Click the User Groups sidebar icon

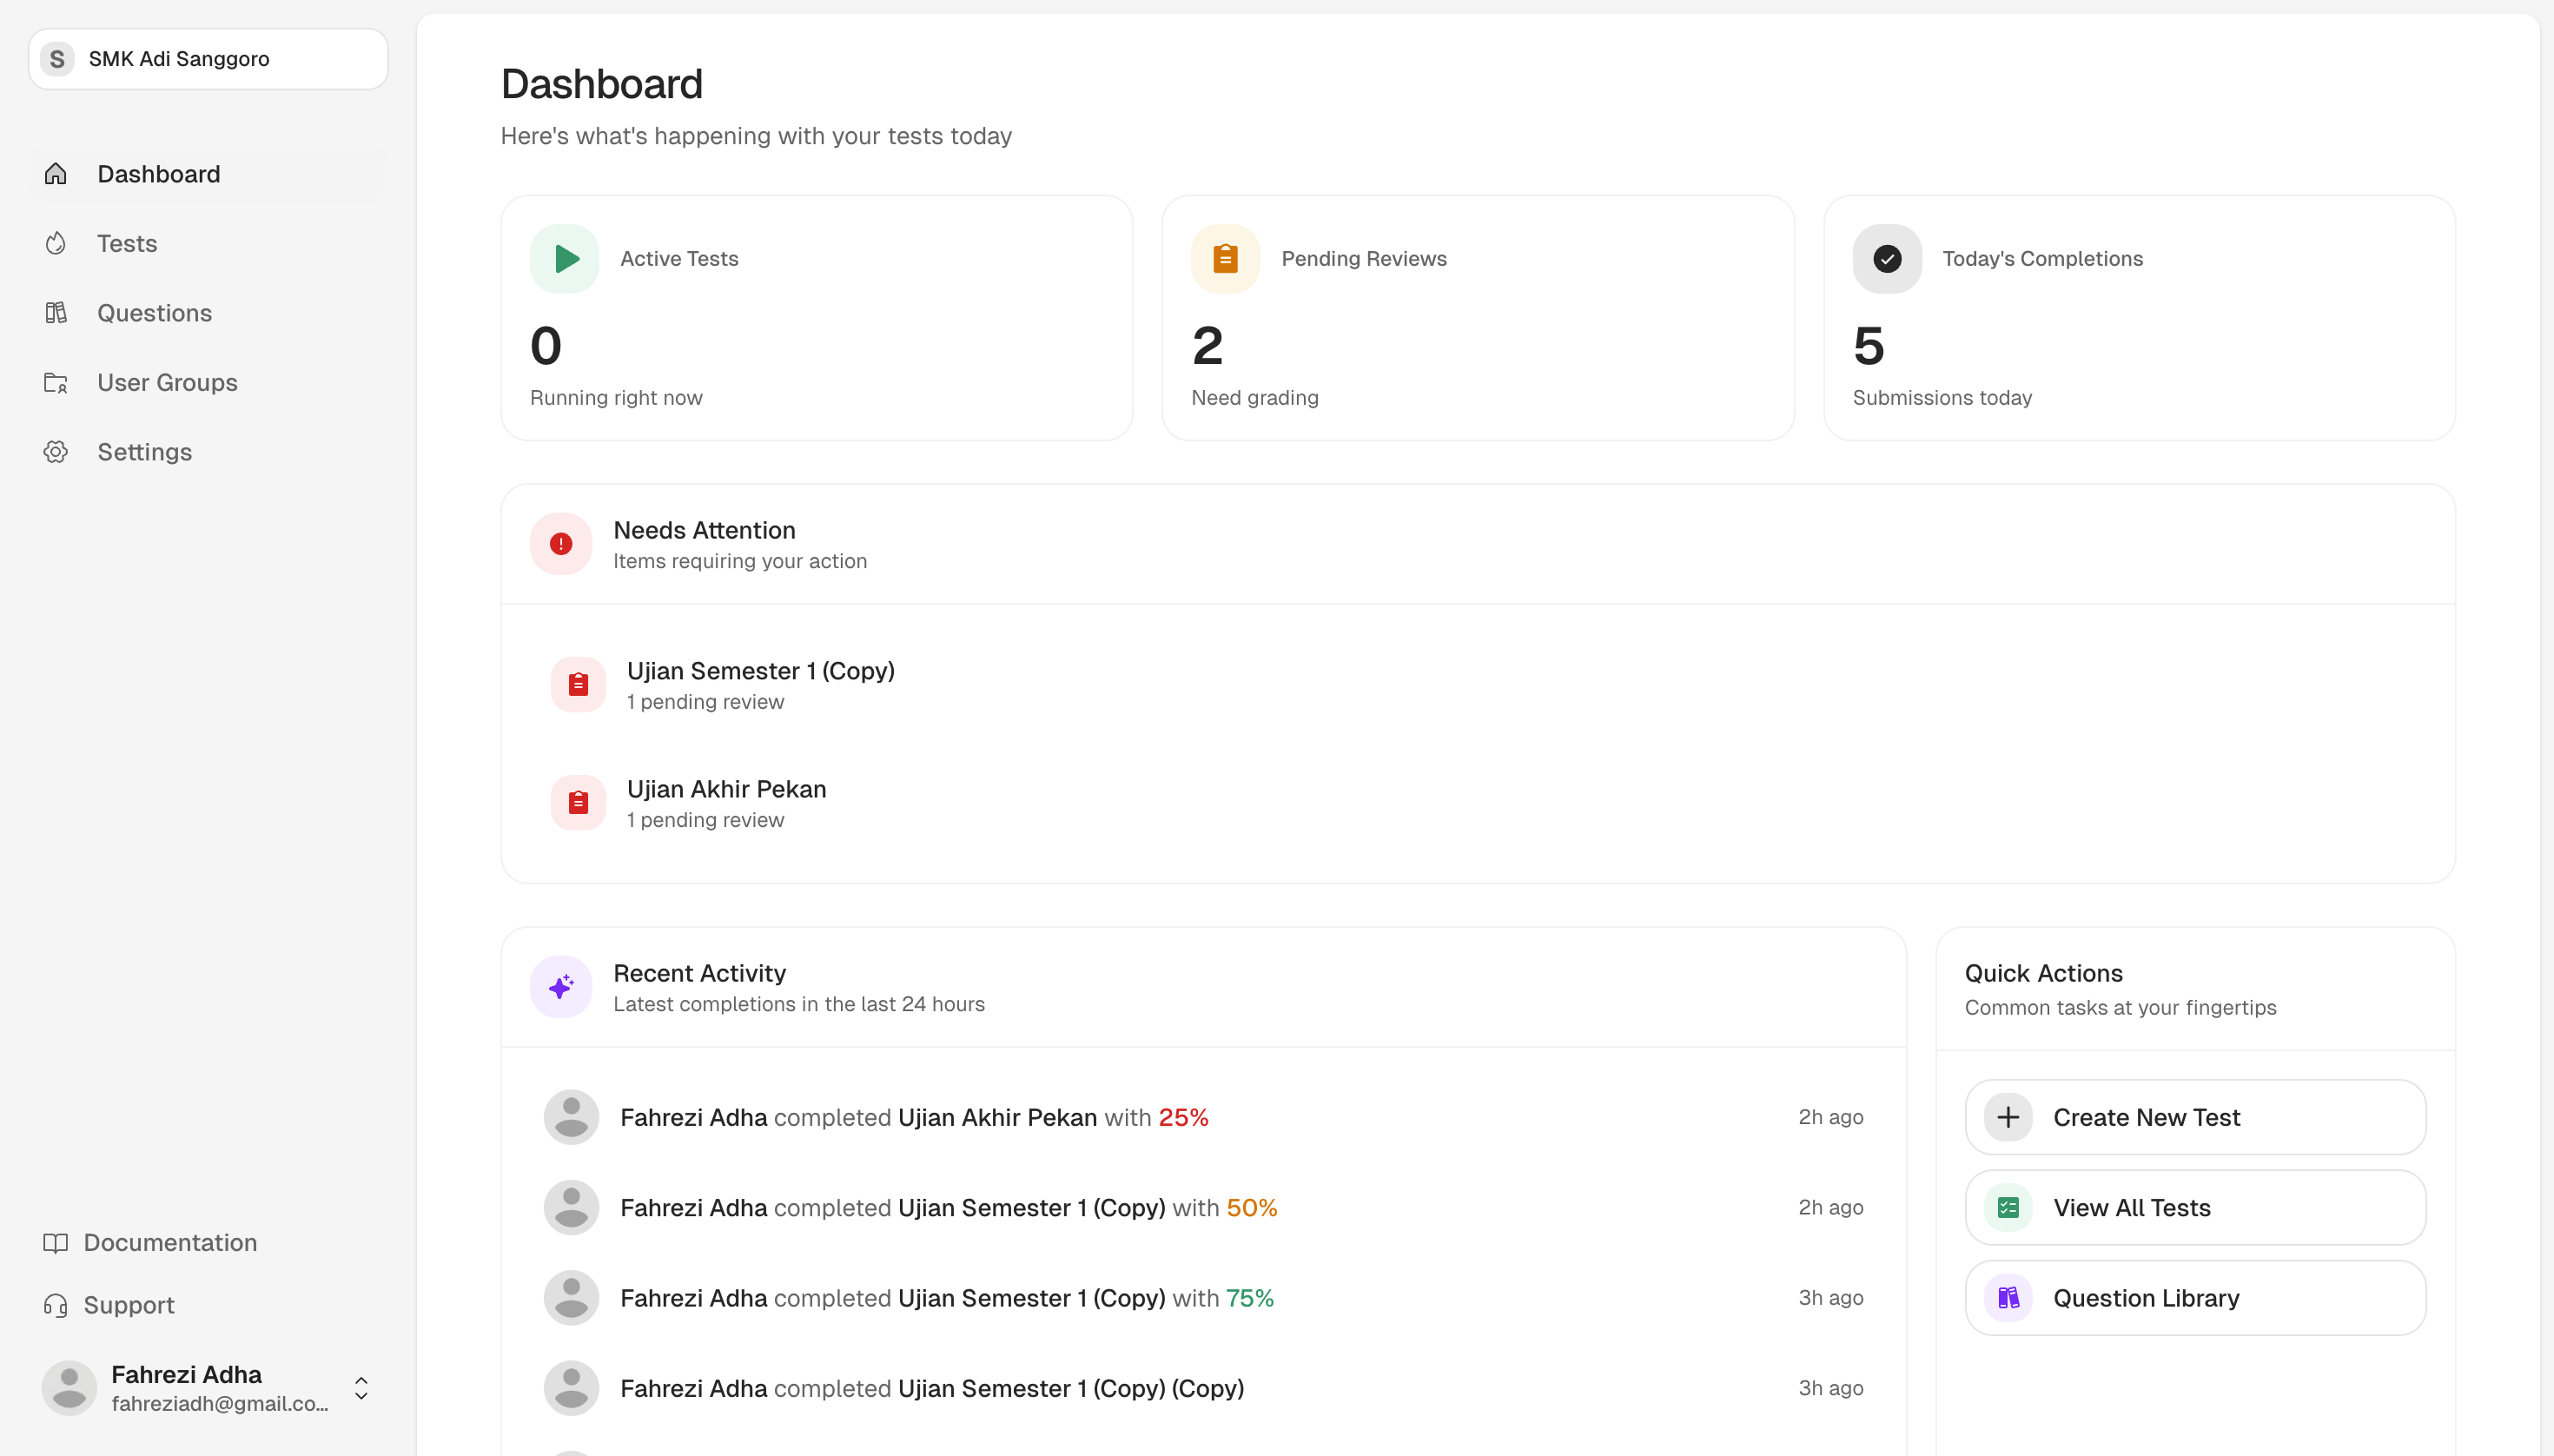coord(56,382)
